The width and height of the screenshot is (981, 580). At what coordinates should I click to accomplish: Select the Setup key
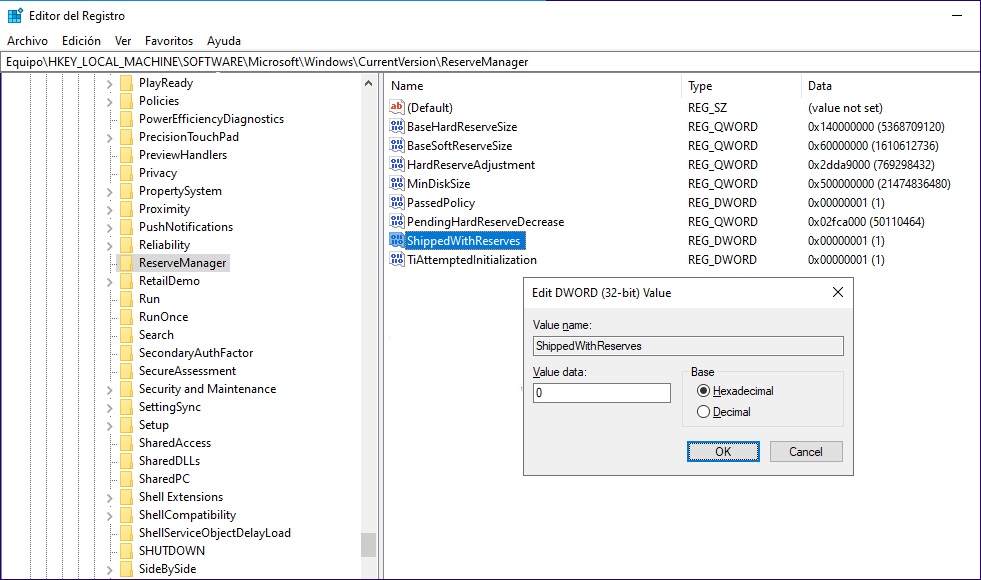(x=154, y=425)
